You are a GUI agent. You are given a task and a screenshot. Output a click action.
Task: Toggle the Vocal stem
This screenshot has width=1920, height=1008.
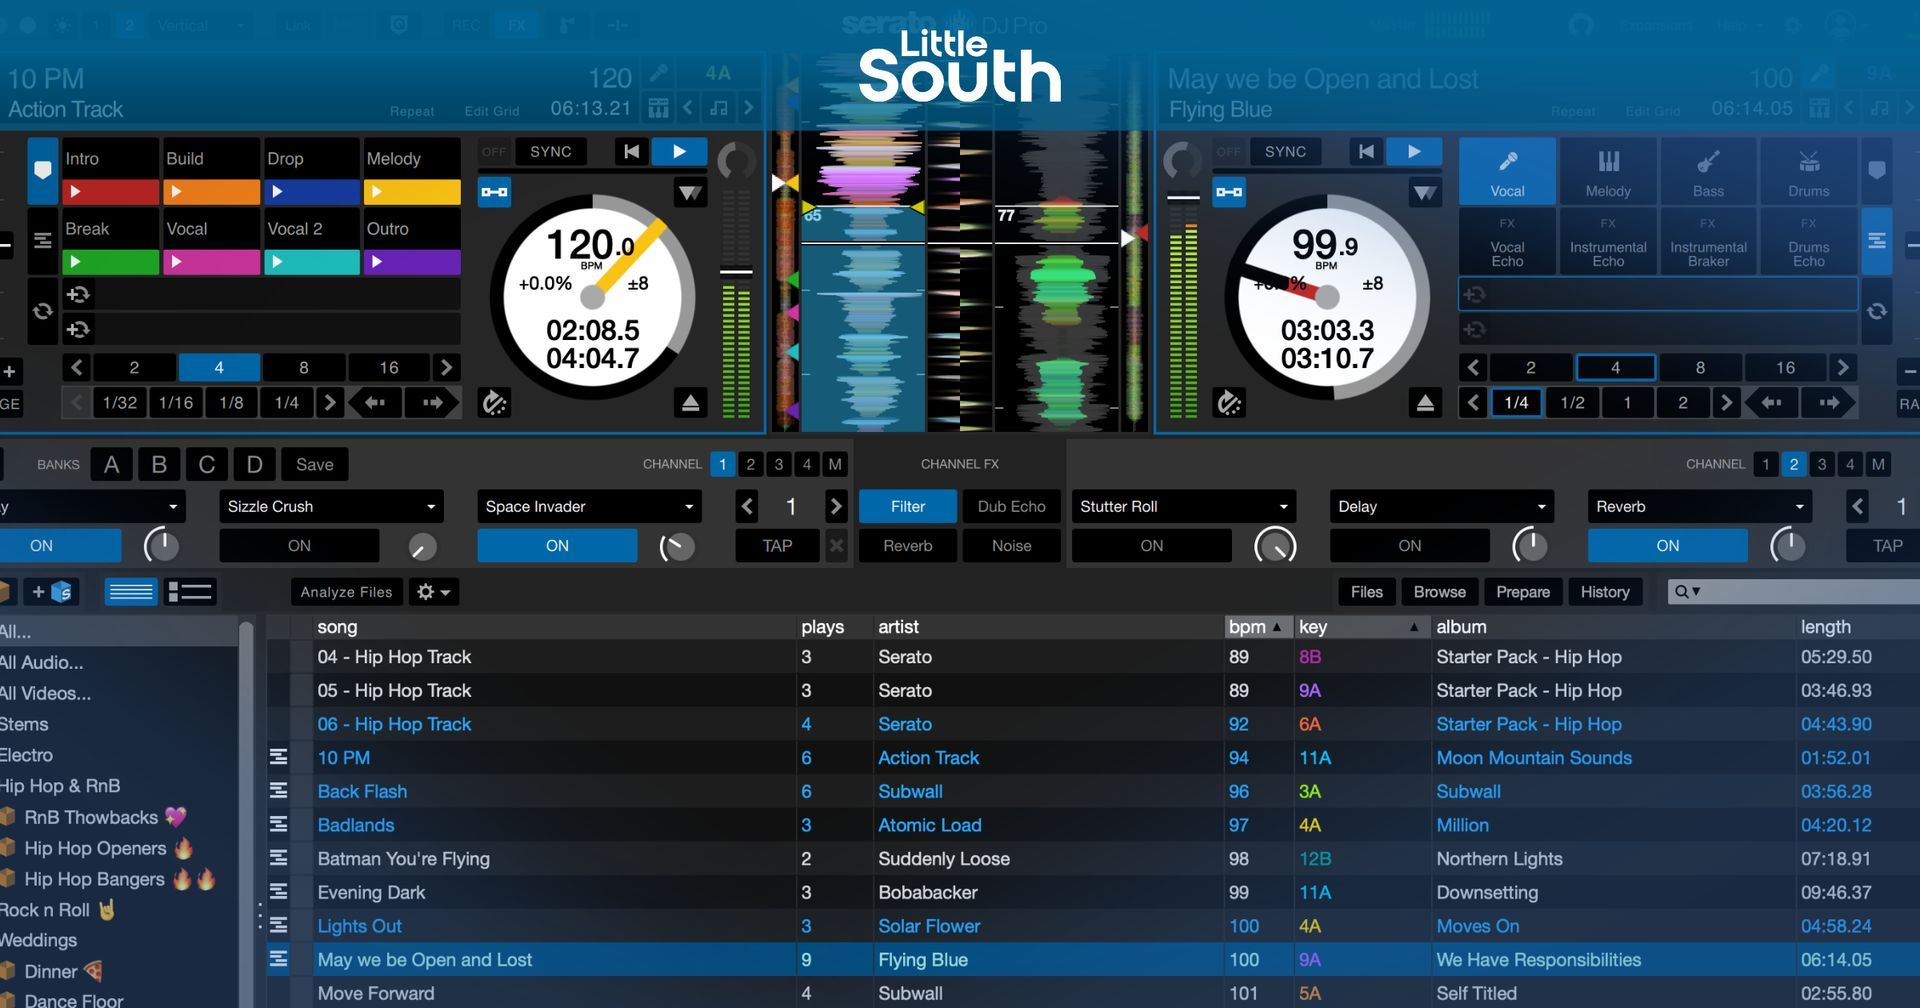coord(1507,171)
